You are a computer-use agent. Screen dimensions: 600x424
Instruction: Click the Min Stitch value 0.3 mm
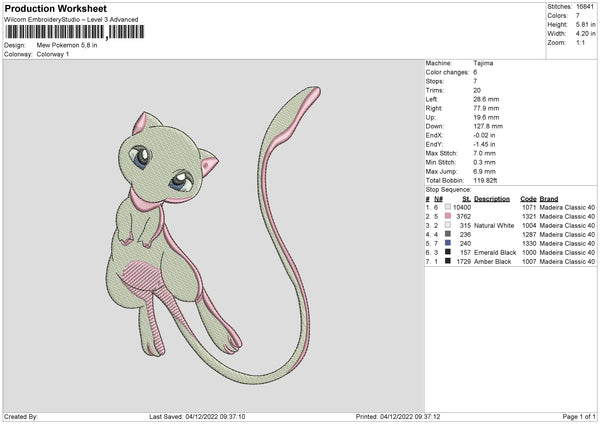coord(484,163)
